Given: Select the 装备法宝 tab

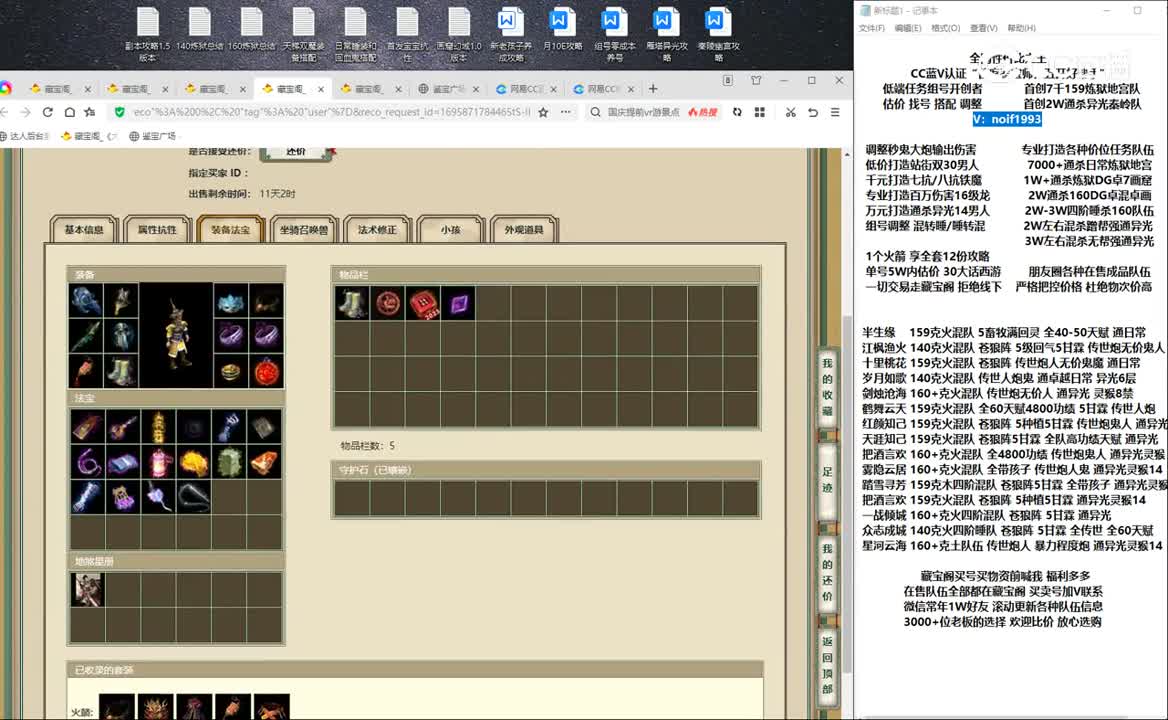Looking at the screenshot, I should (231, 229).
